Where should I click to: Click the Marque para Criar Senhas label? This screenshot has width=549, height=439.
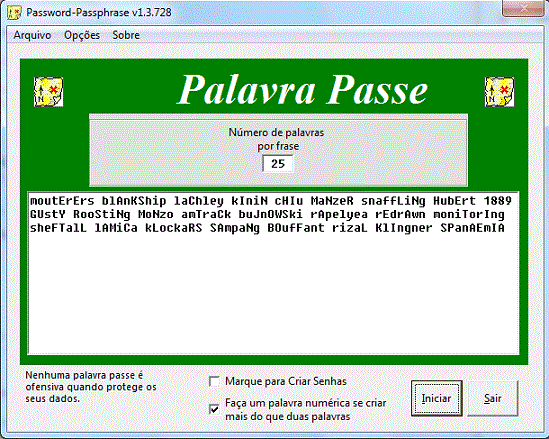click(286, 381)
